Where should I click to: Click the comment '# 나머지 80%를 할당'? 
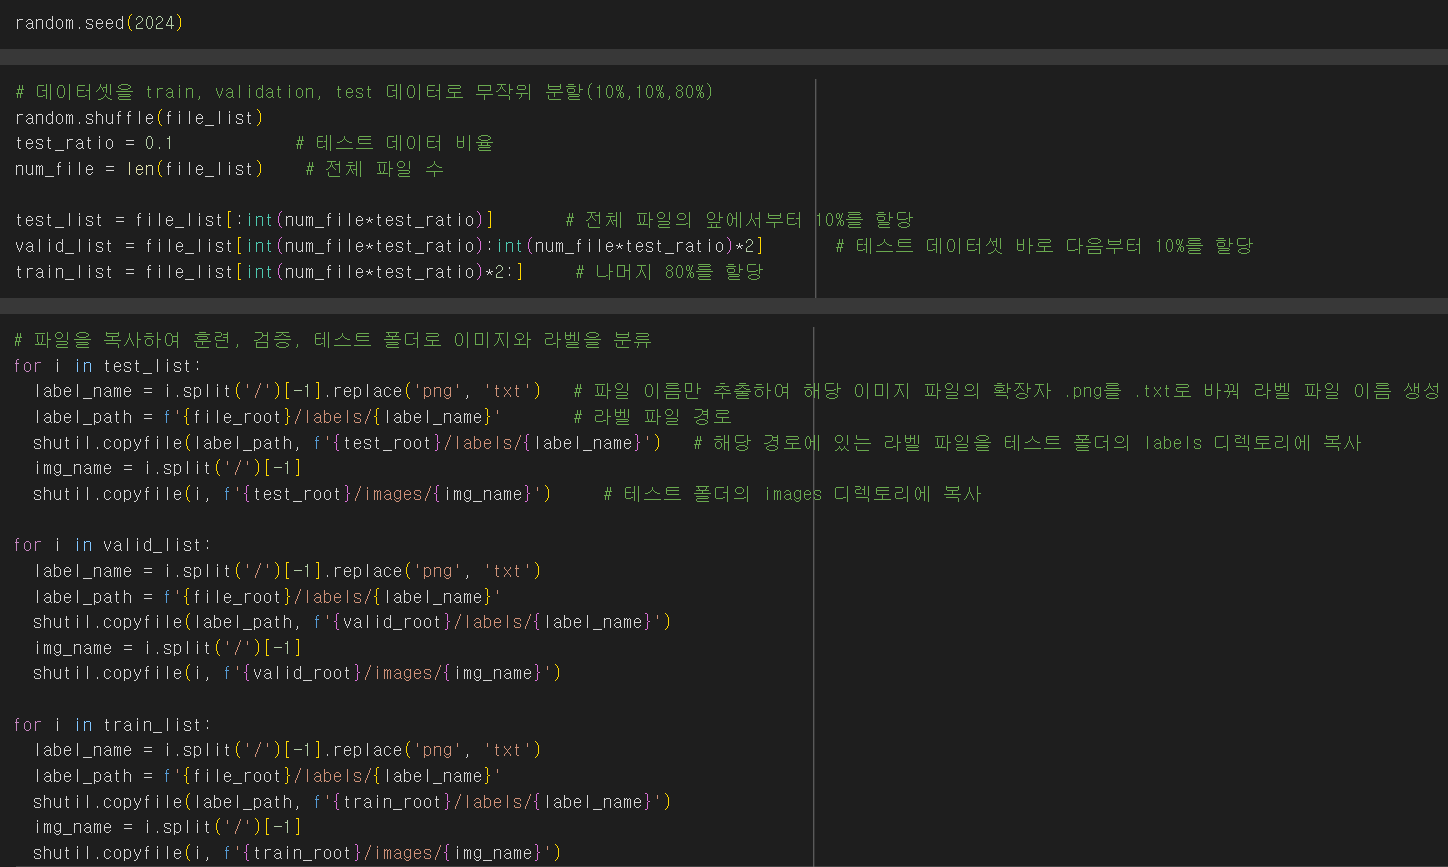tap(669, 272)
